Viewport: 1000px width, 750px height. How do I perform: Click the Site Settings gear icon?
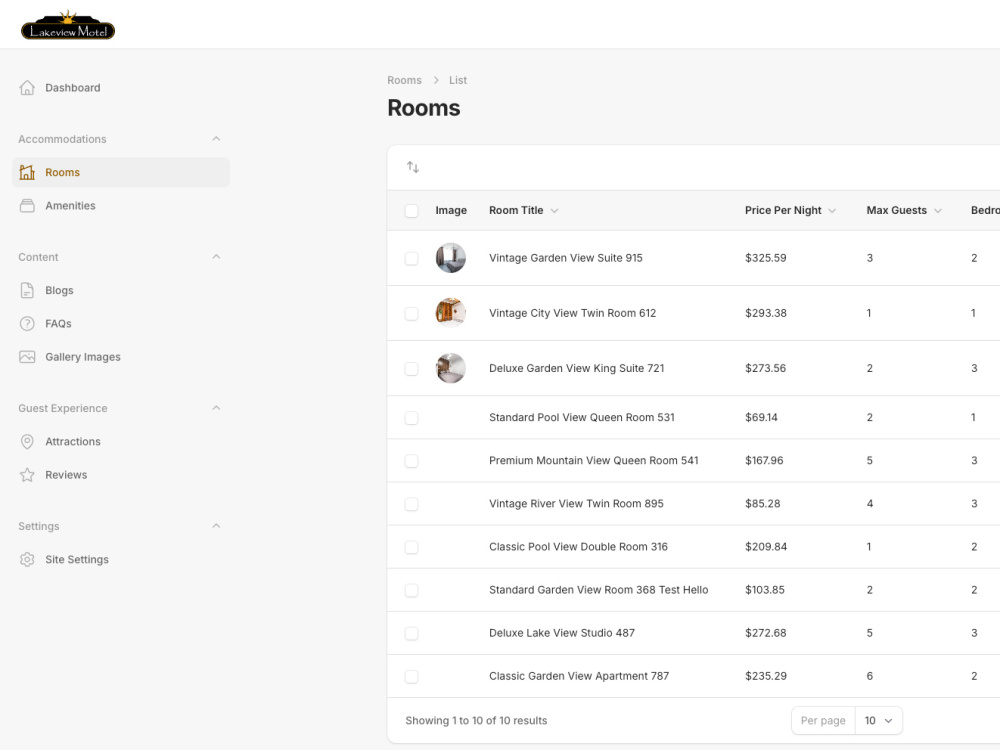27,559
